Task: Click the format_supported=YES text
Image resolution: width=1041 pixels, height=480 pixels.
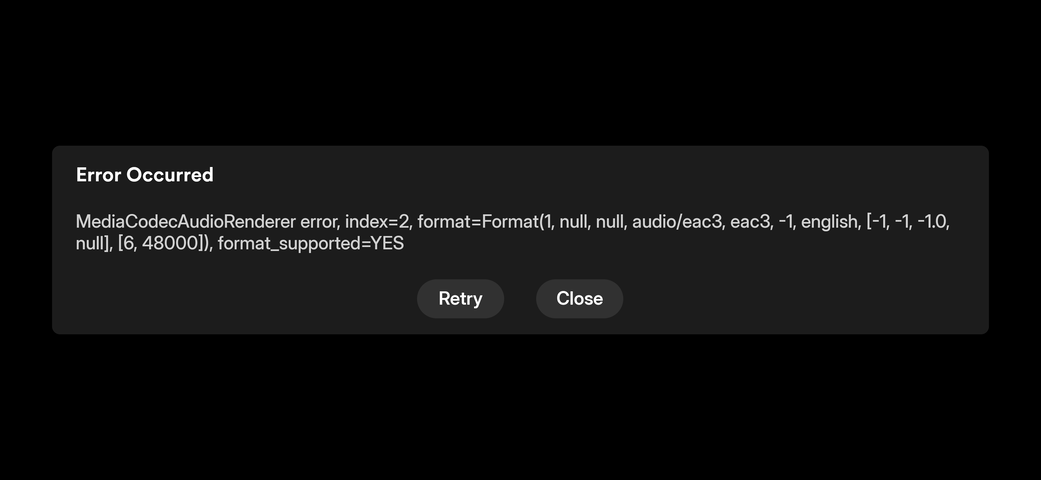Action: click(x=311, y=244)
